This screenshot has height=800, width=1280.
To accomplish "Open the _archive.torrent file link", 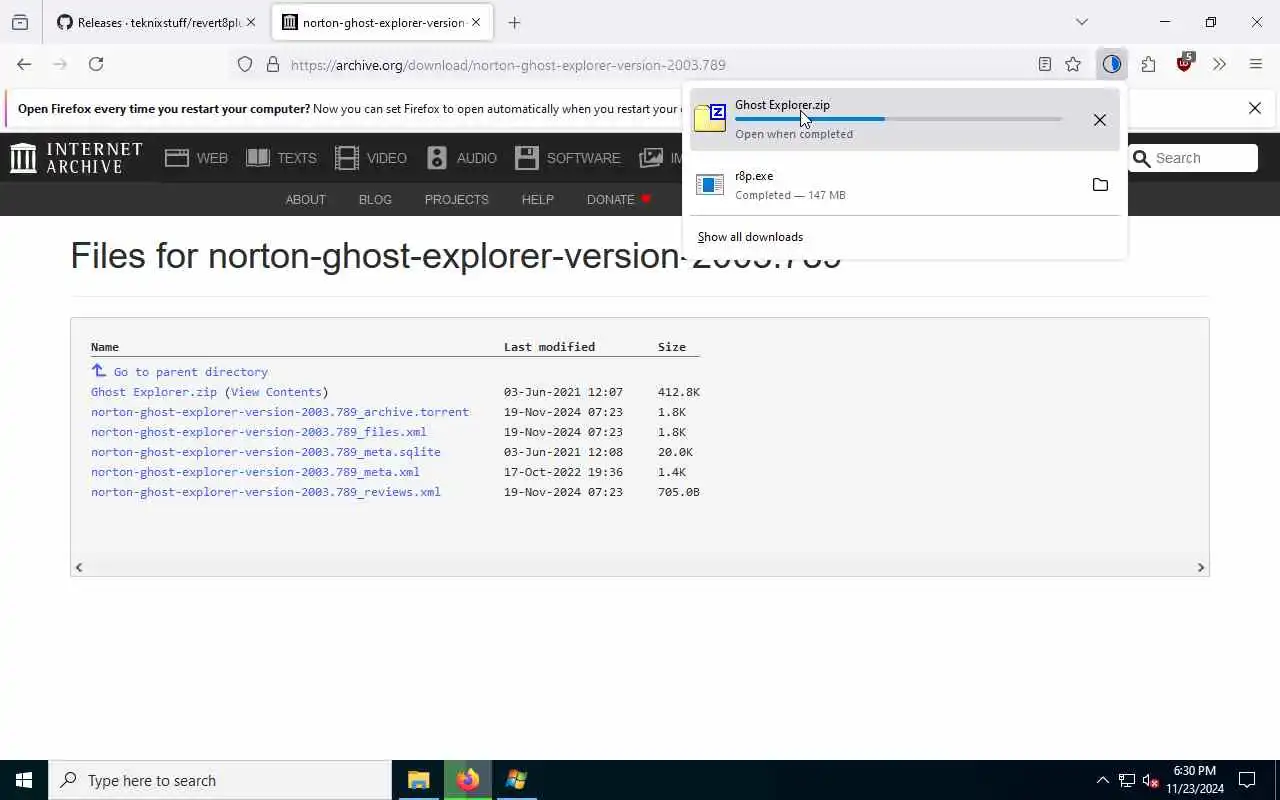I will [x=280, y=412].
